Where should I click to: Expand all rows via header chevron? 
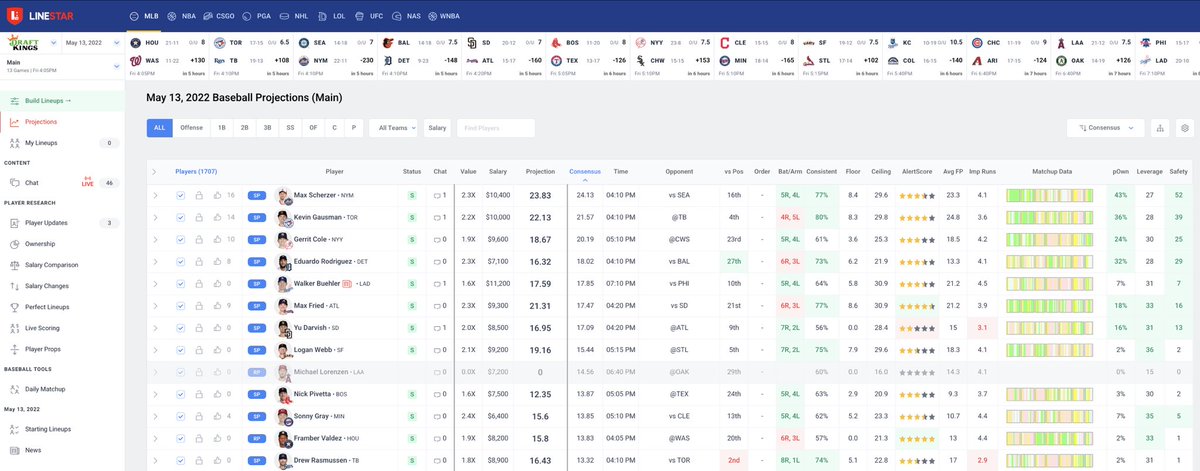coord(155,172)
